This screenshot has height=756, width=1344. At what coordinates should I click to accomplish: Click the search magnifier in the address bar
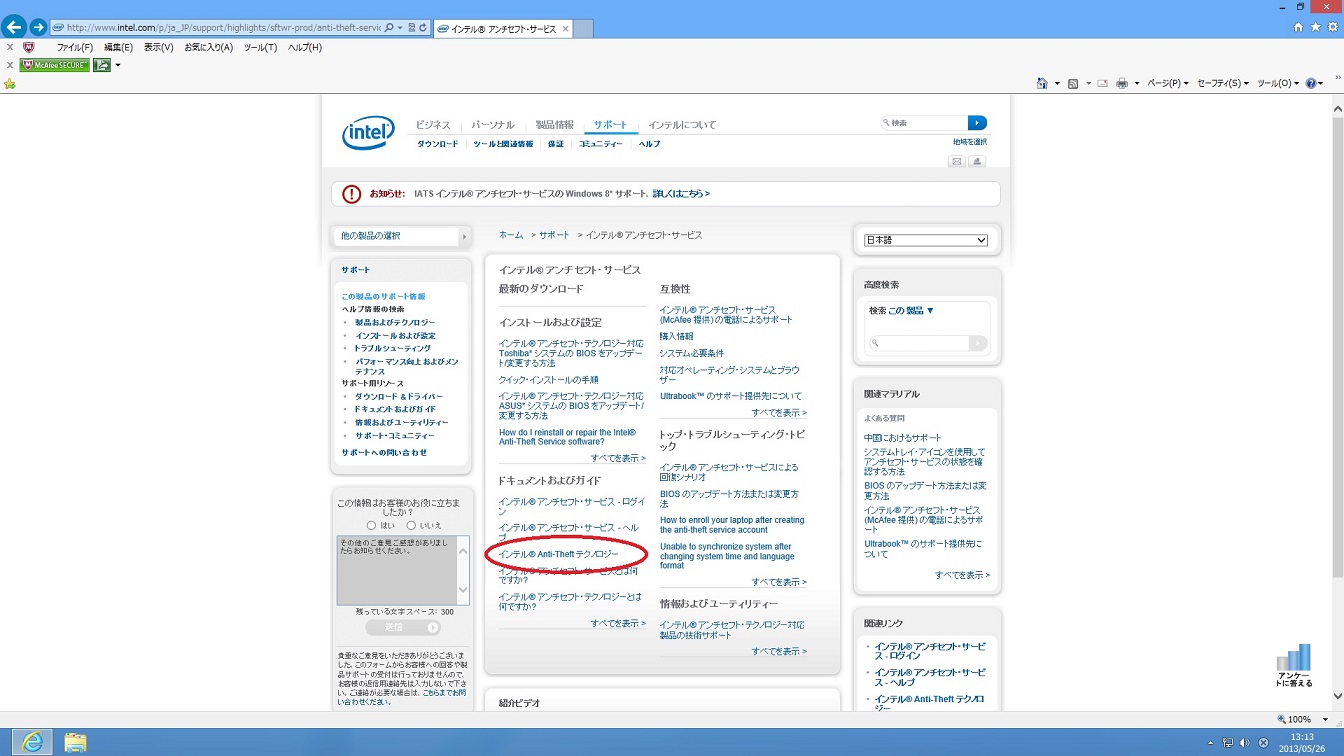388,27
